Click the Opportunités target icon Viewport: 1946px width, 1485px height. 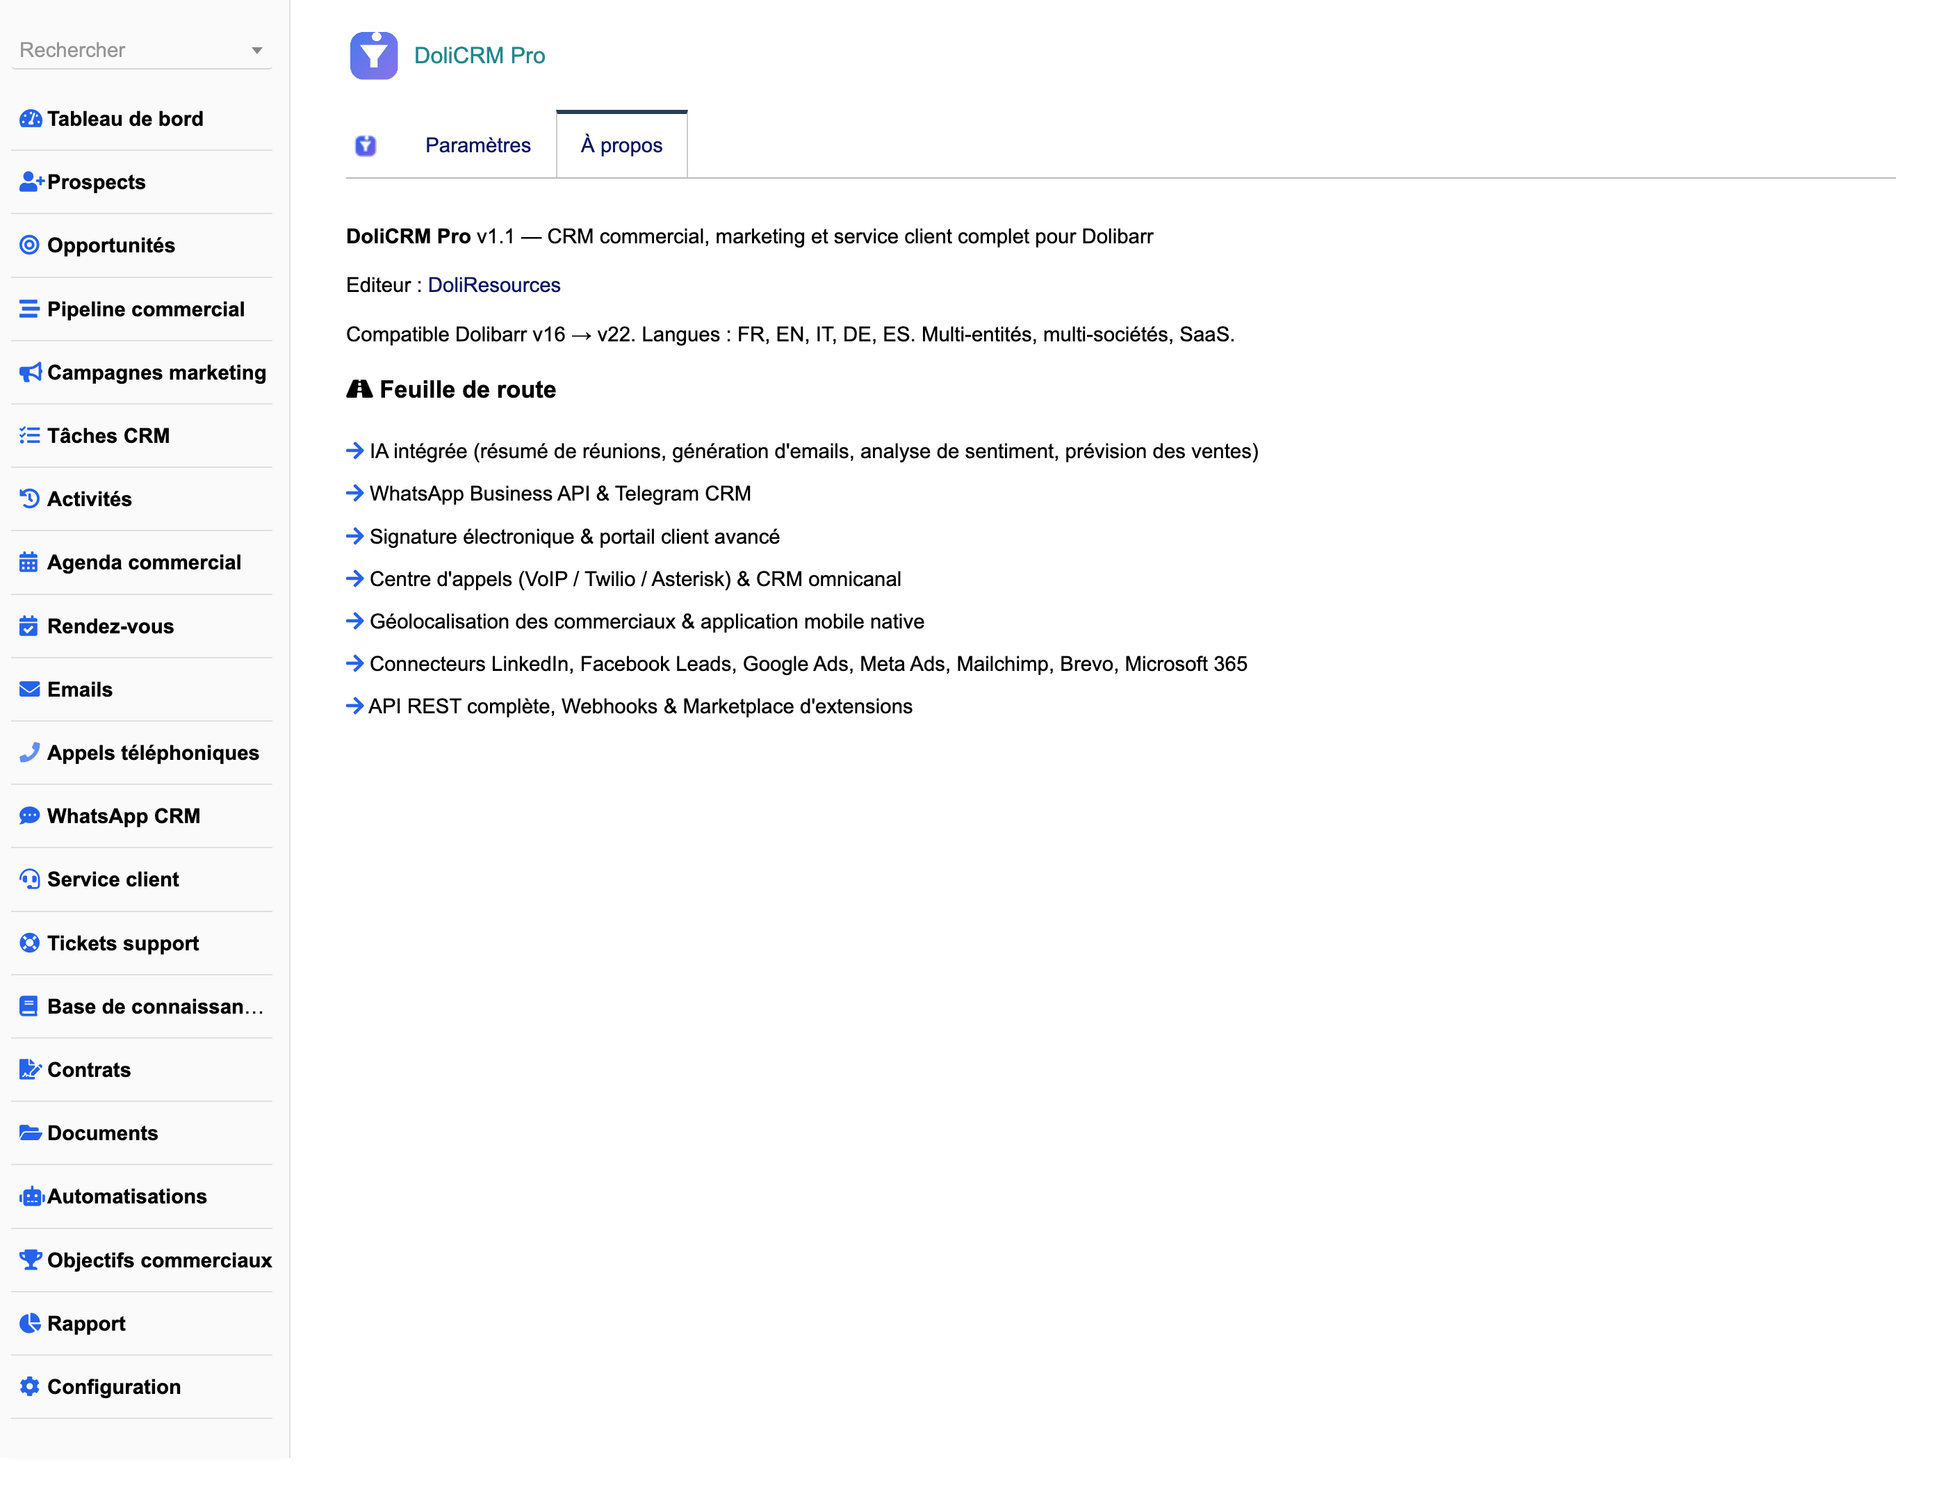pos(30,245)
